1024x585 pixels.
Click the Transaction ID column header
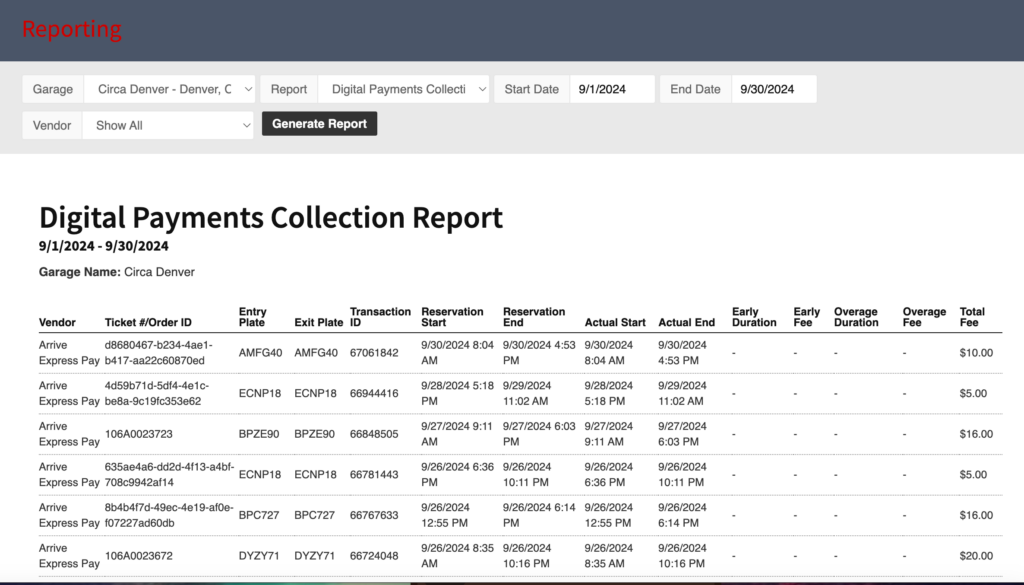point(380,317)
